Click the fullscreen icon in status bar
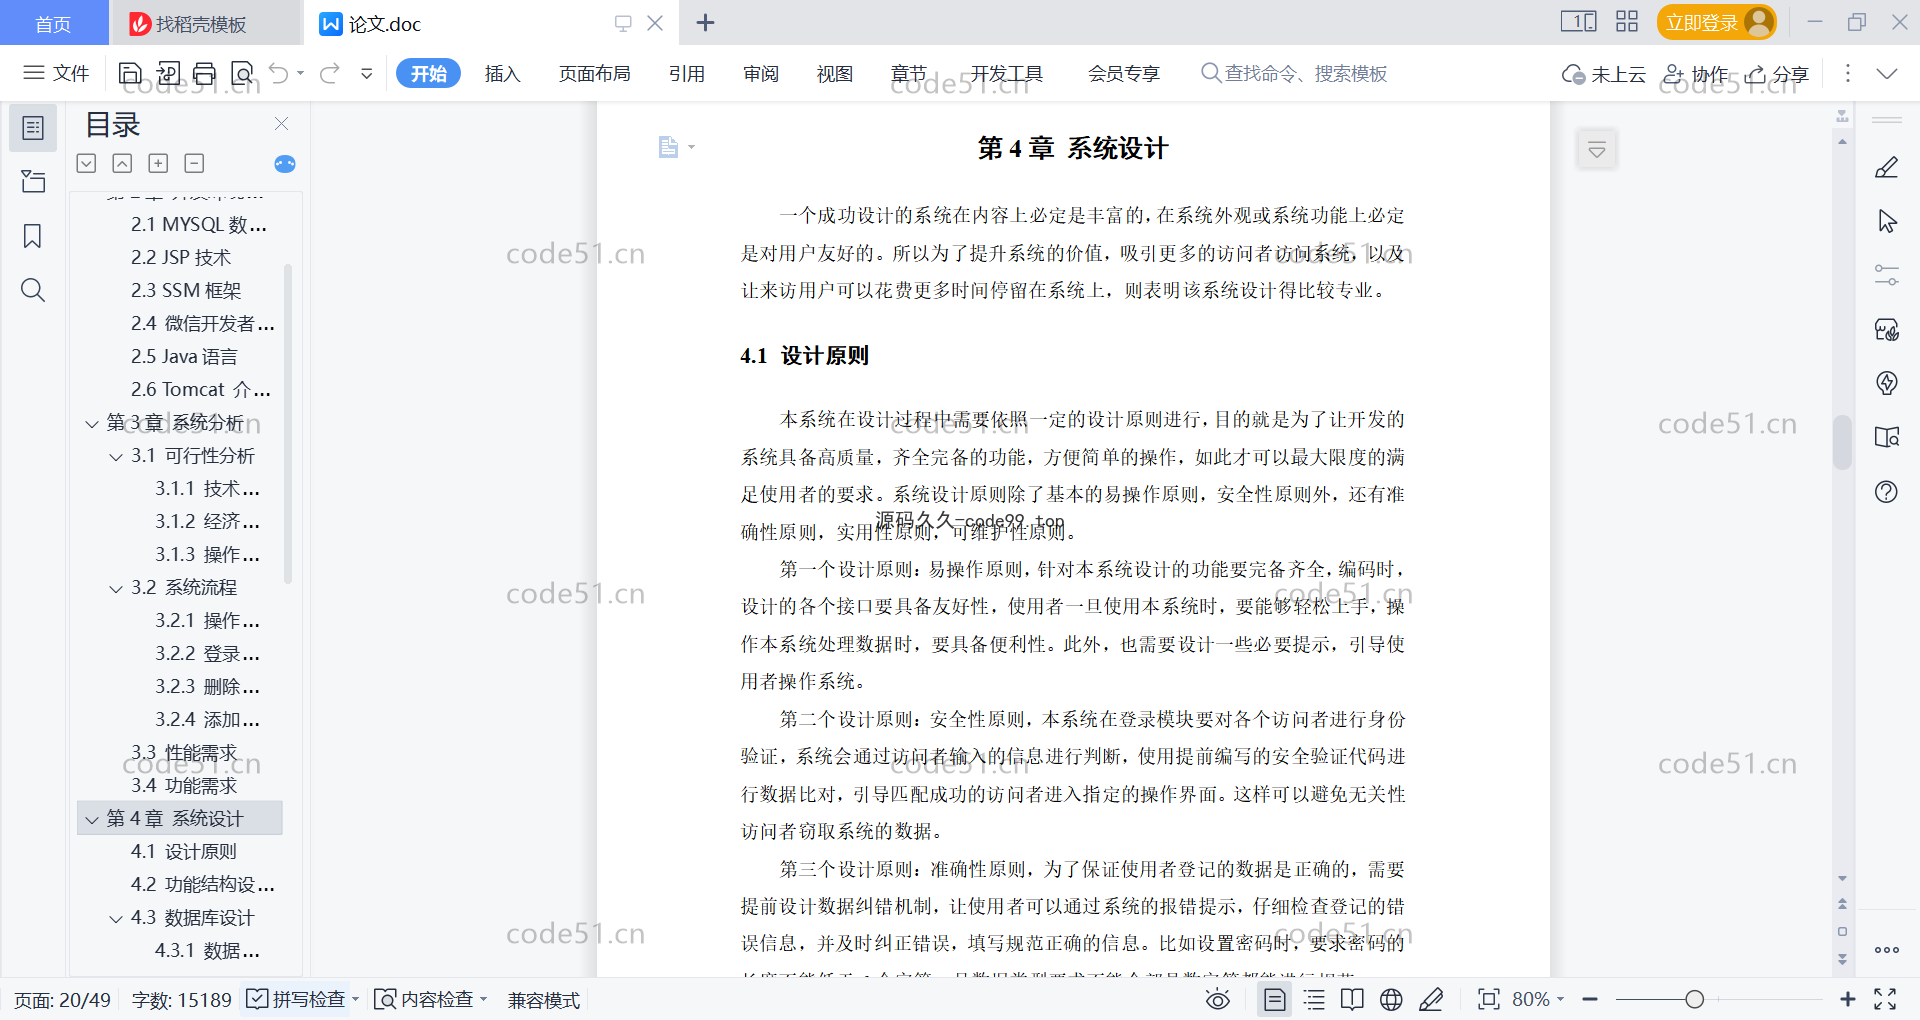Viewport: 1920px width, 1020px height. pyautogui.click(x=1886, y=999)
